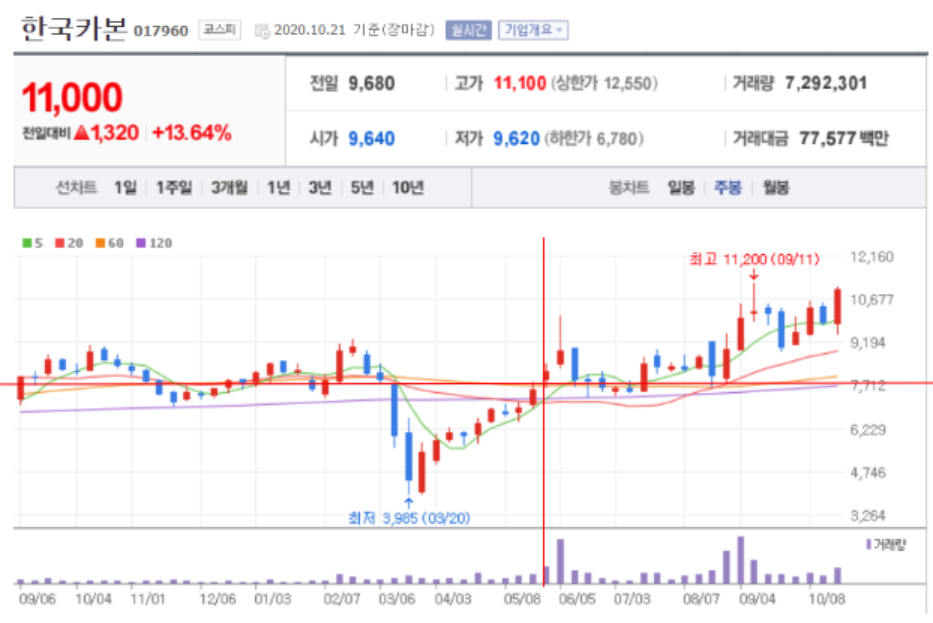The height and width of the screenshot is (623, 933).
Task: Switch candle chart to 일봉
Action: click(x=681, y=188)
